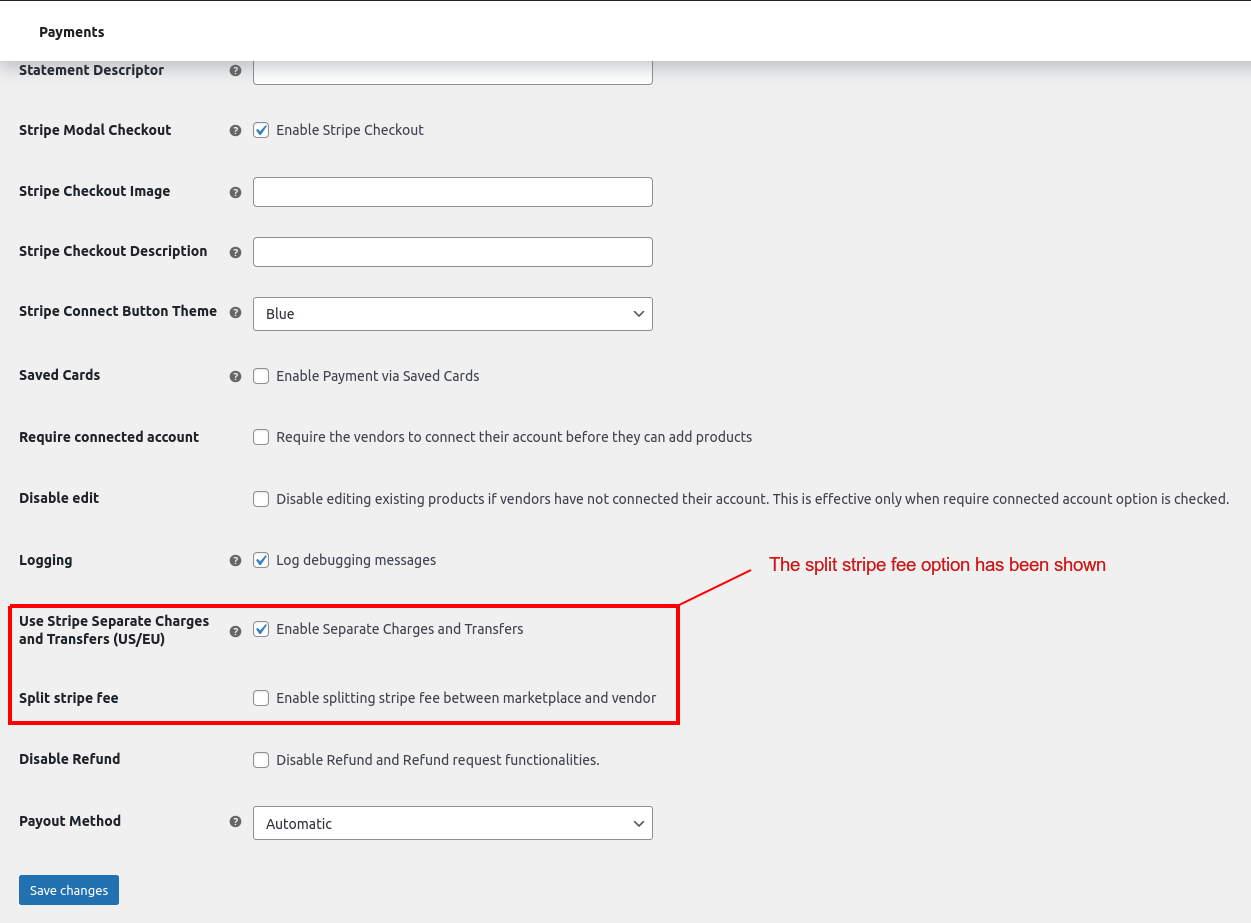Enable Payment via Saved Cards checkbox
The width and height of the screenshot is (1251, 923).
pyautogui.click(x=261, y=376)
